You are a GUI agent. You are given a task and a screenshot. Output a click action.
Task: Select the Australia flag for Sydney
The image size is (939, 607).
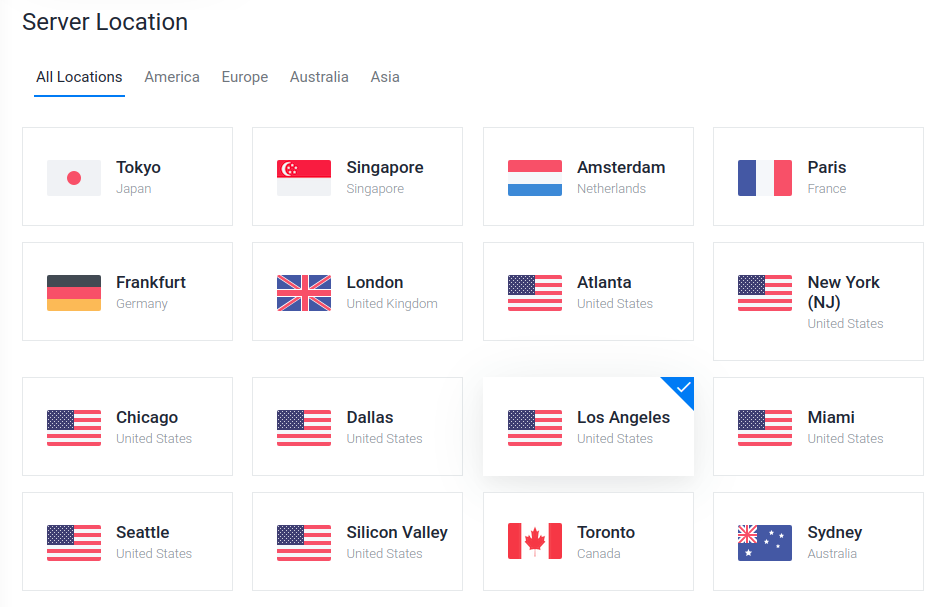[x=765, y=543]
